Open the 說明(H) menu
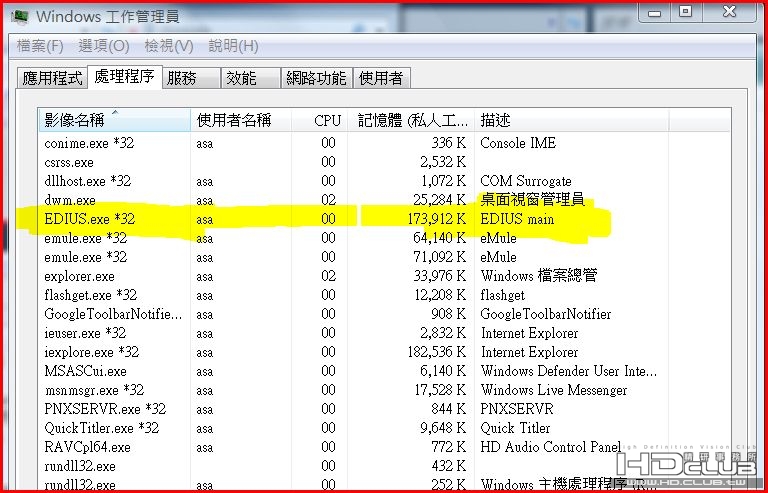 234,46
